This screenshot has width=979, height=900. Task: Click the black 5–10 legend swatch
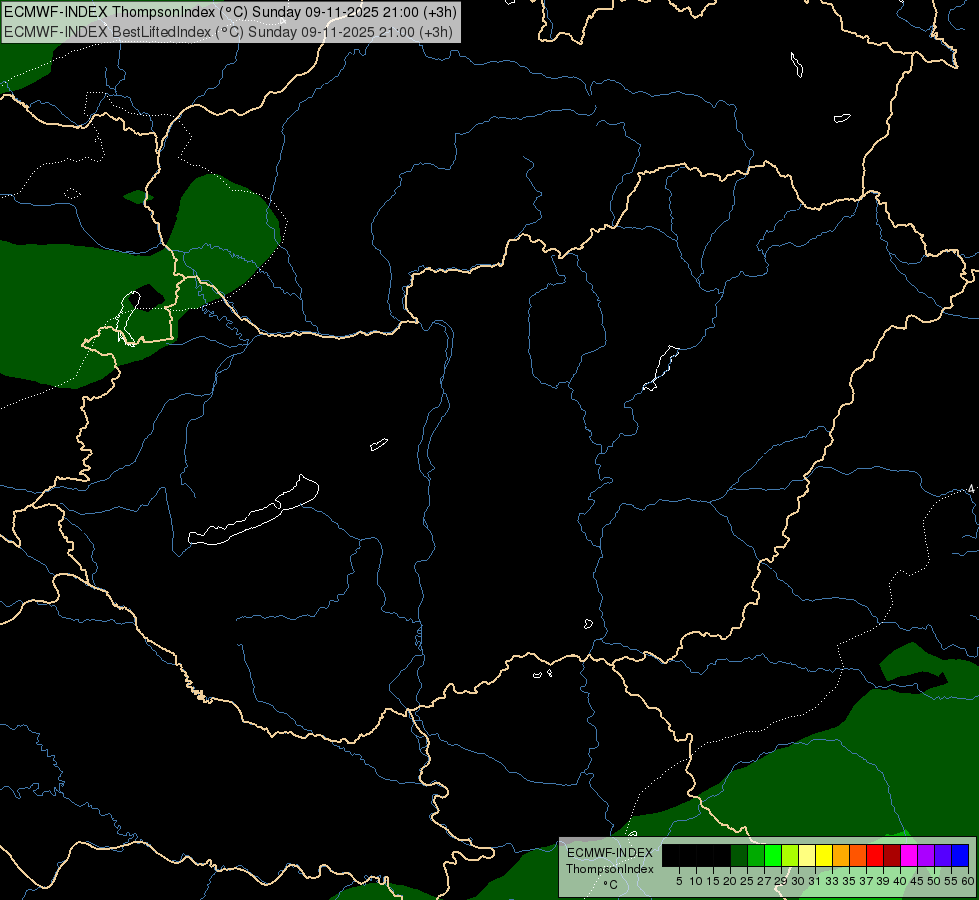point(688,855)
